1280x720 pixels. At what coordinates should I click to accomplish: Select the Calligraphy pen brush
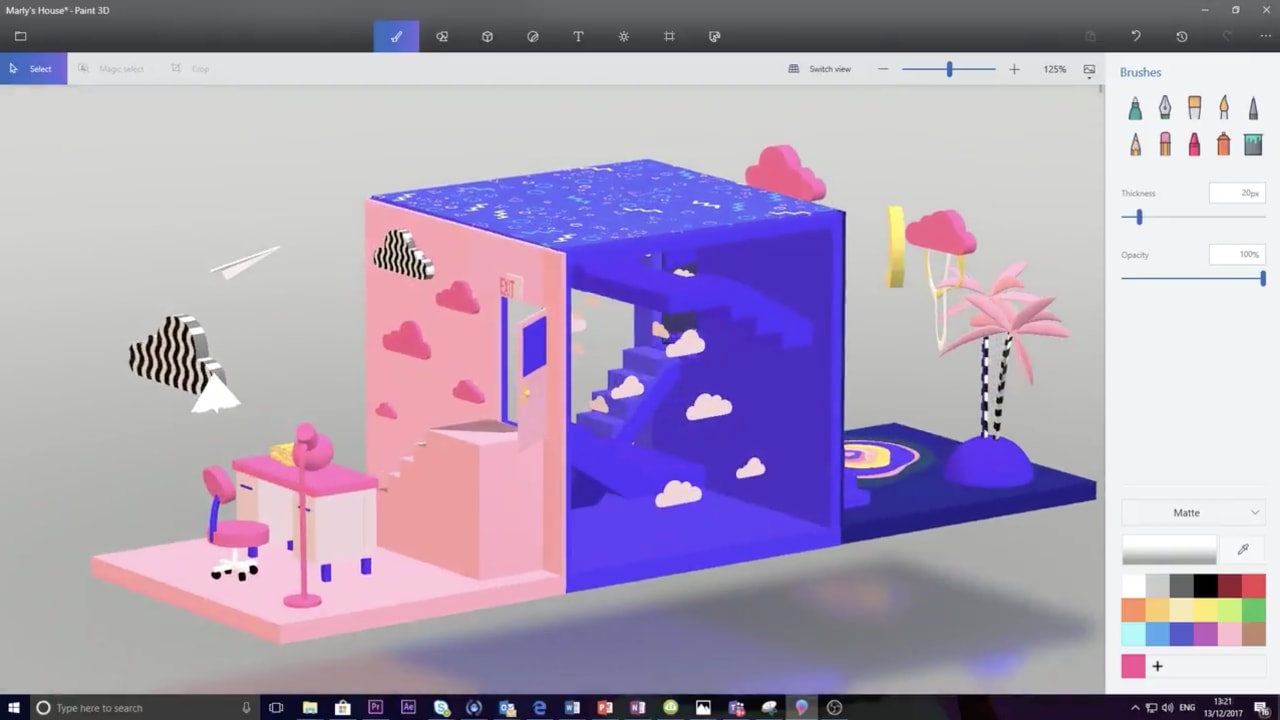pos(1165,107)
